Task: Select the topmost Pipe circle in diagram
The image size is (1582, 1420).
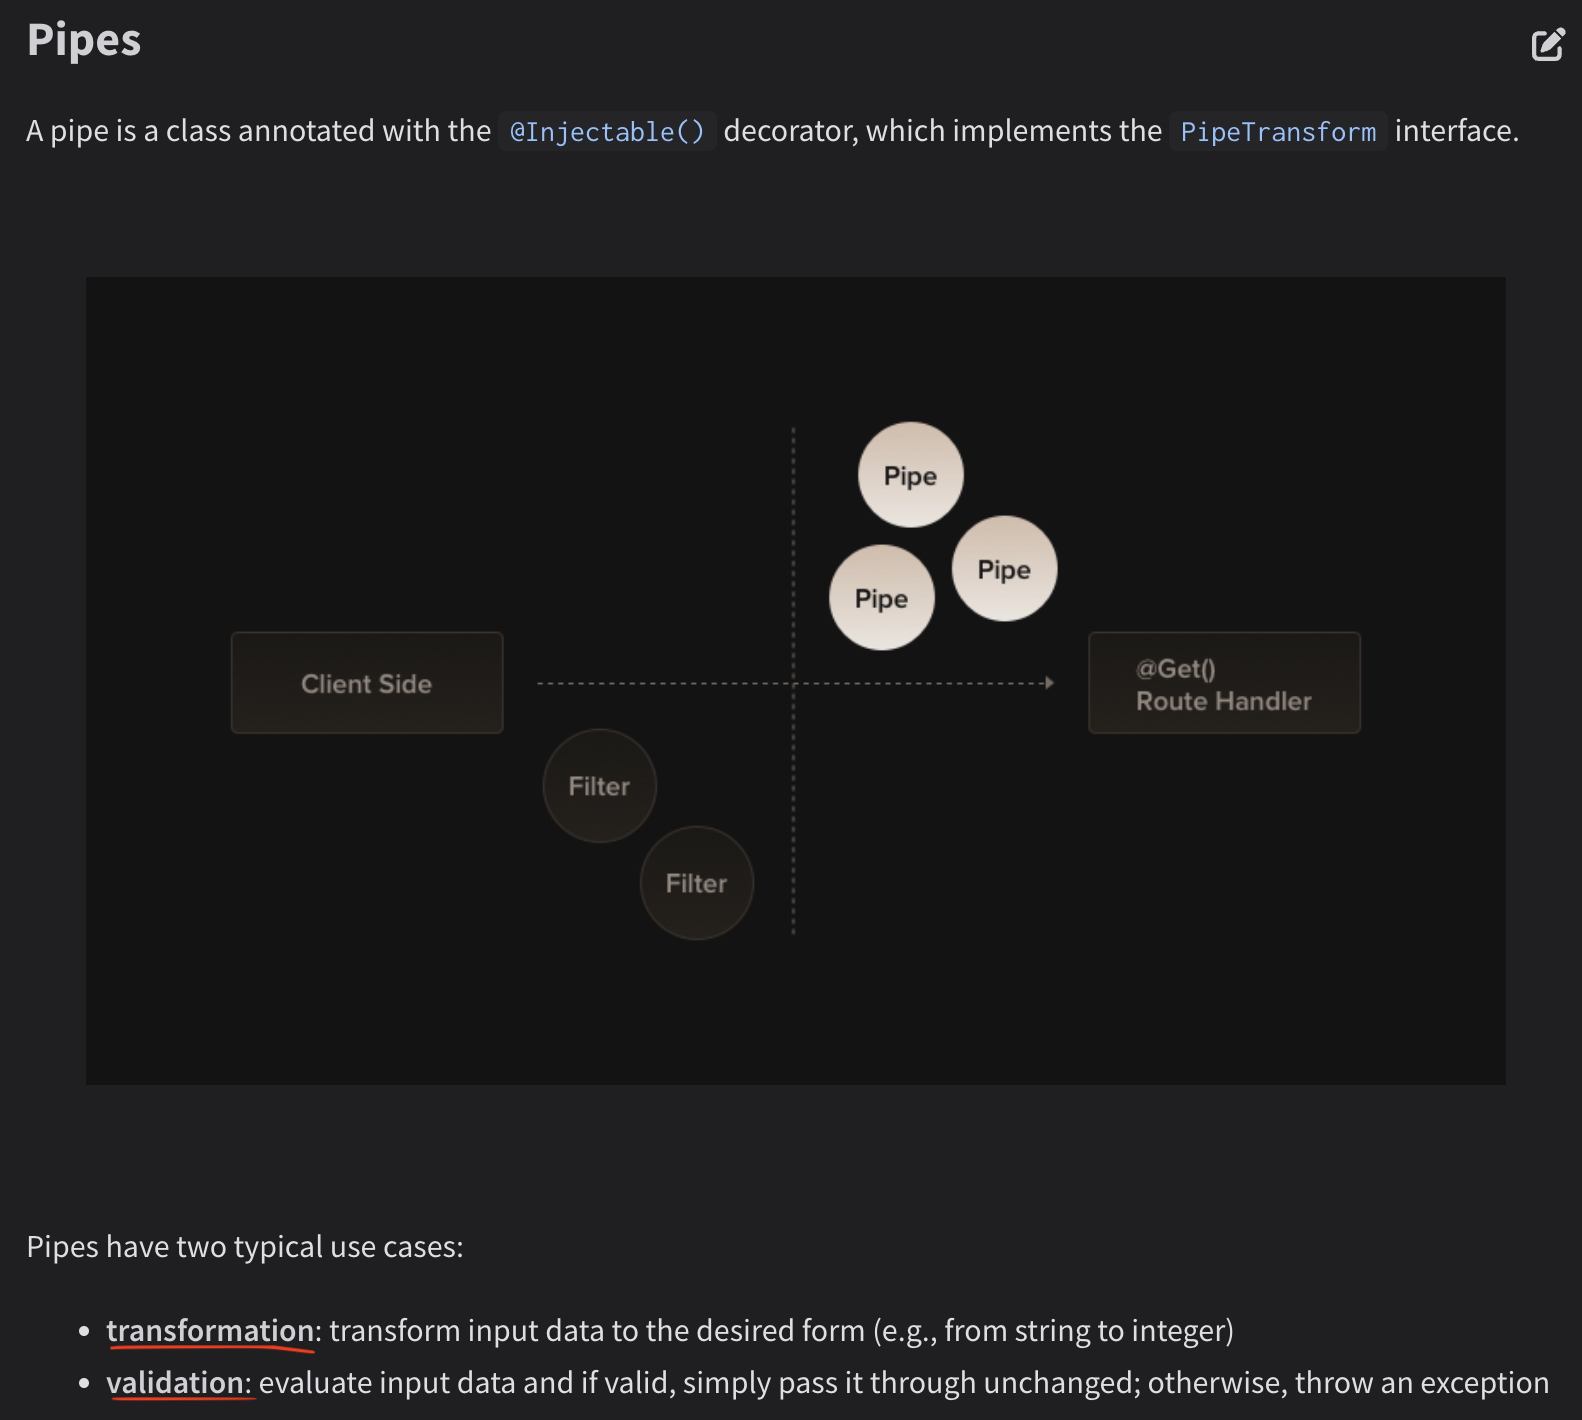Action: click(x=910, y=475)
